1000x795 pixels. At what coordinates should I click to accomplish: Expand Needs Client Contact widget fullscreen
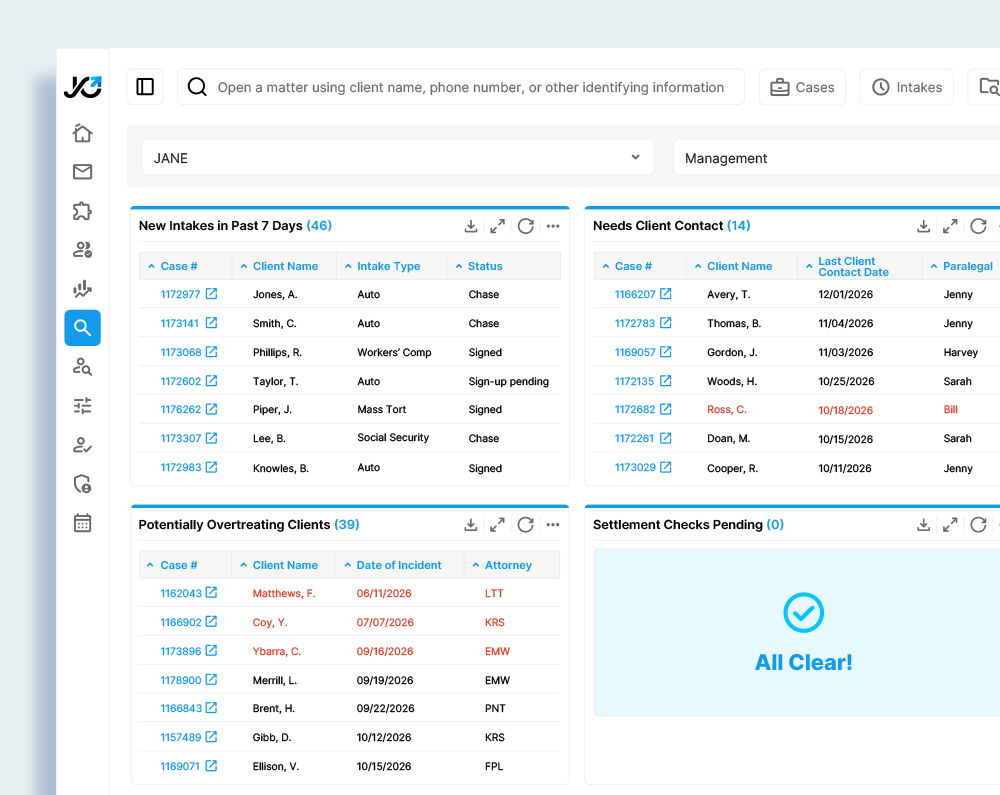point(950,226)
